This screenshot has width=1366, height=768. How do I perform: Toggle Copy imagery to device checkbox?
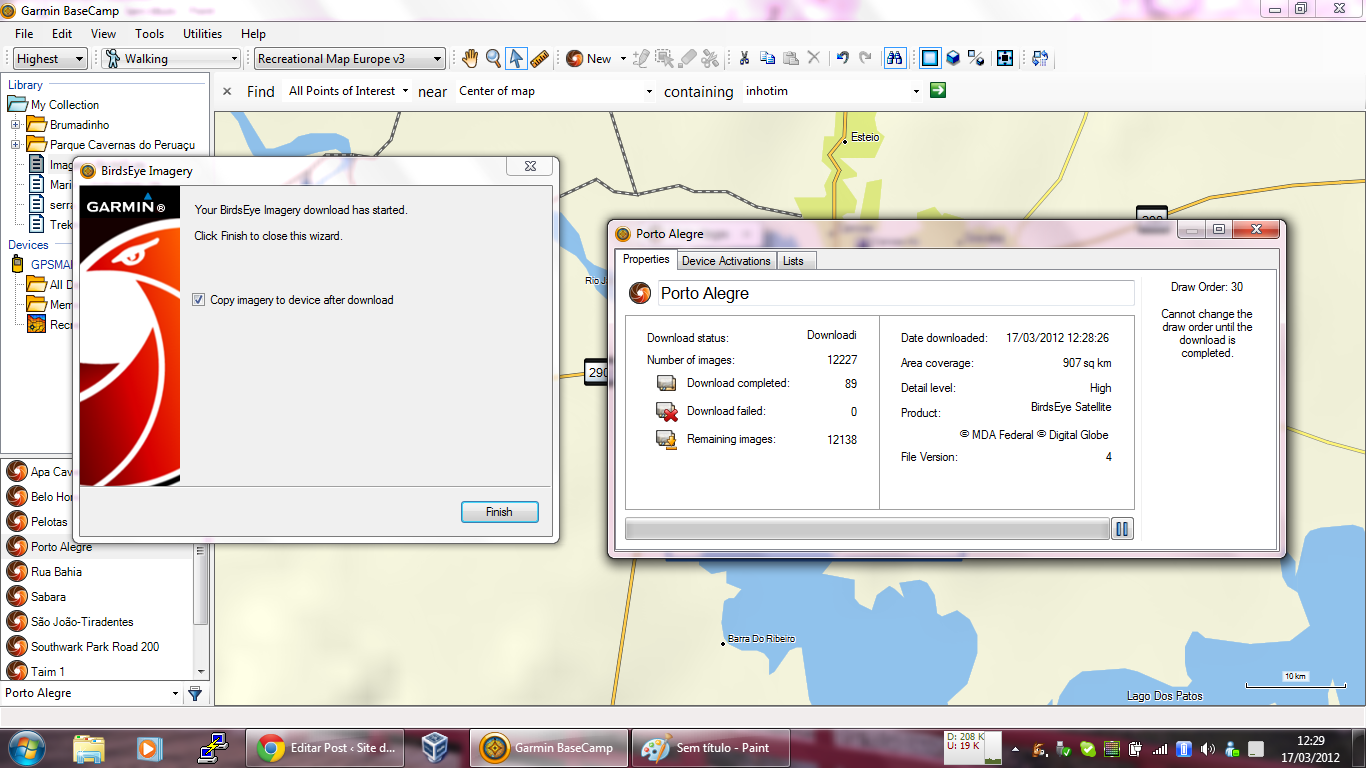coord(199,300)
